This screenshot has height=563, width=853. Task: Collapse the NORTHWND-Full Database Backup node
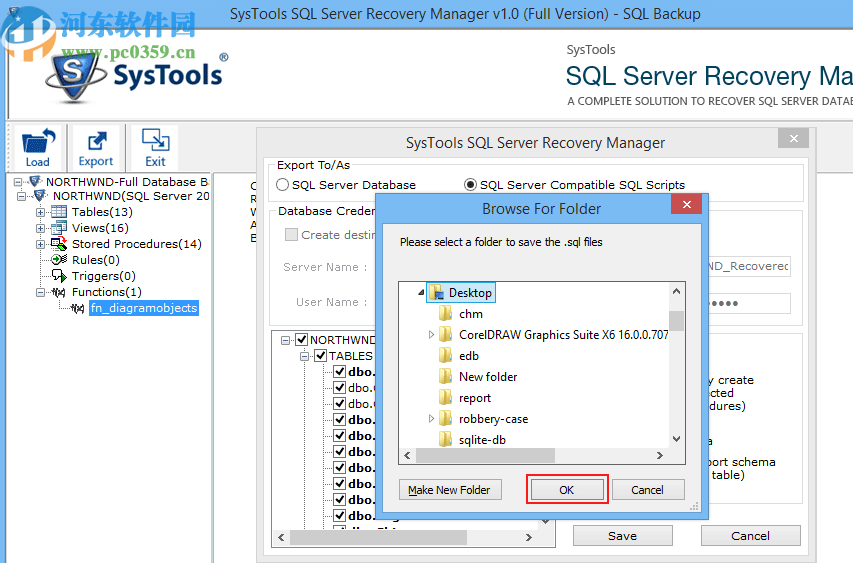click(18, 182)
